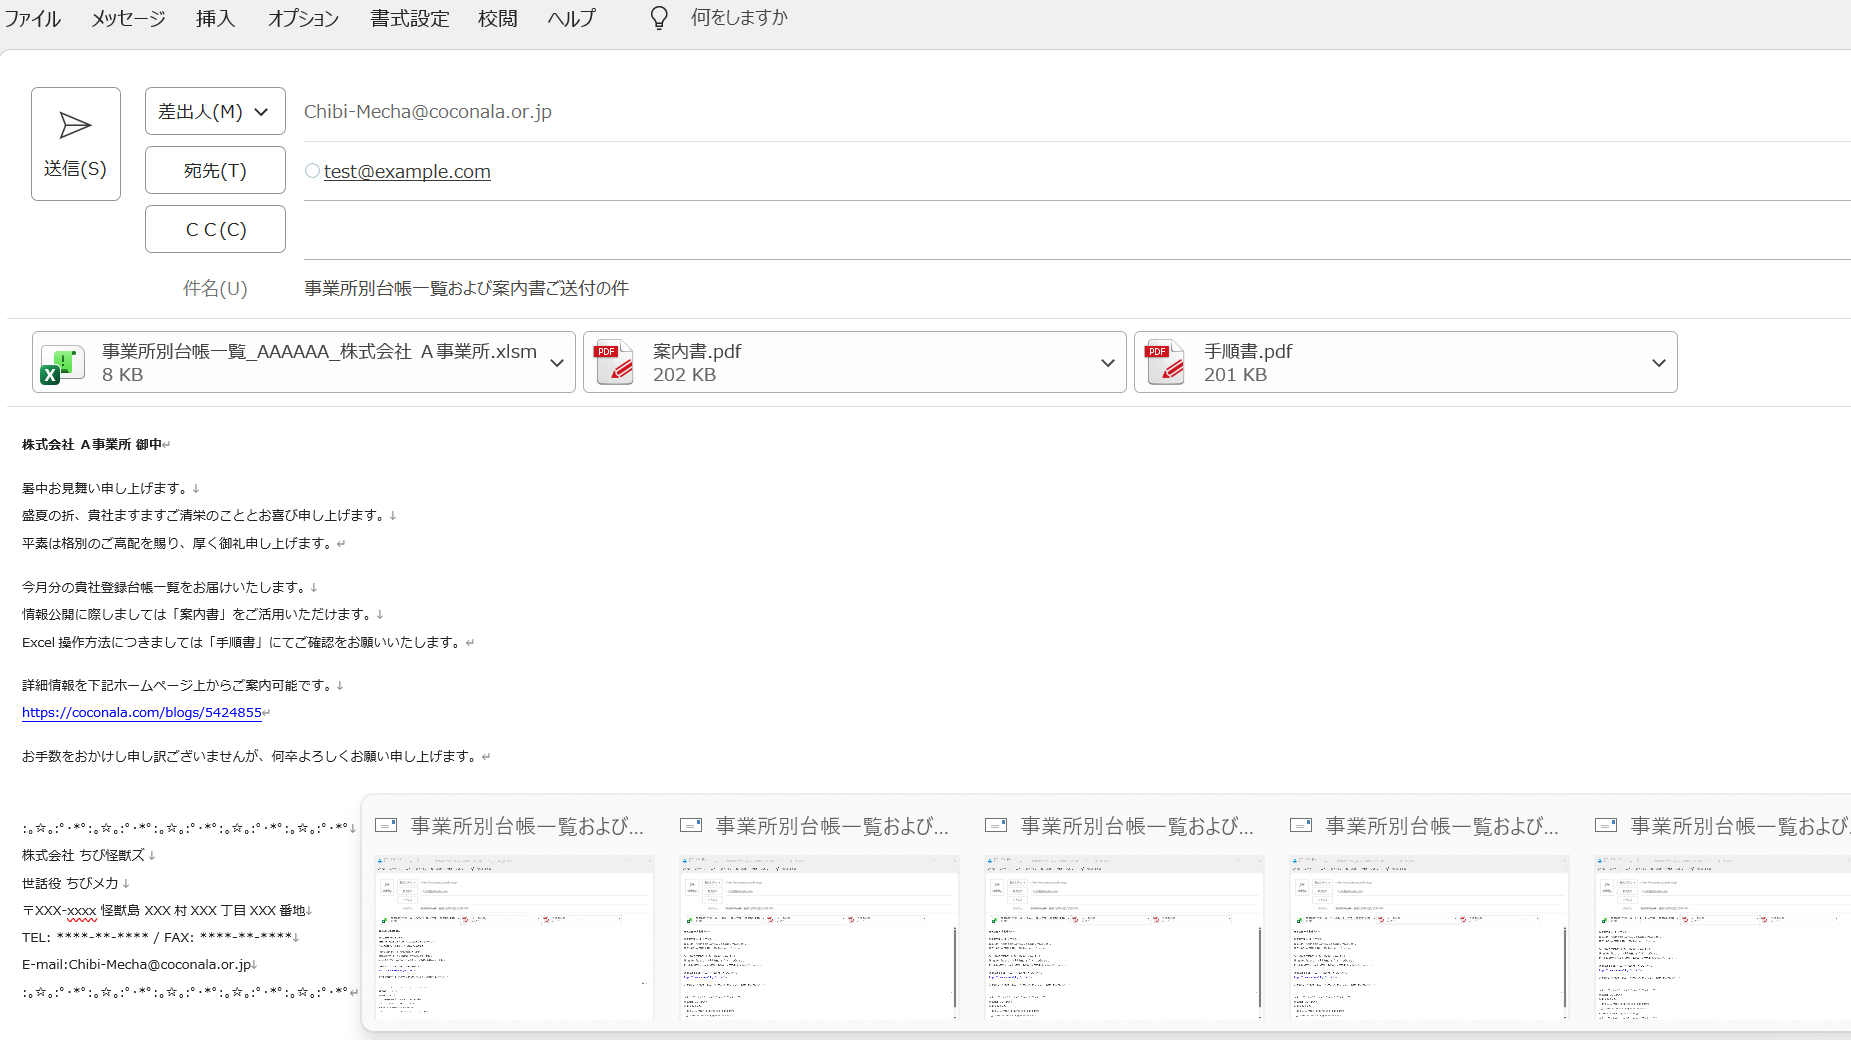Open the ヘルプ tab
This screenshot has height=1040, width=1851.
point(571,18)
